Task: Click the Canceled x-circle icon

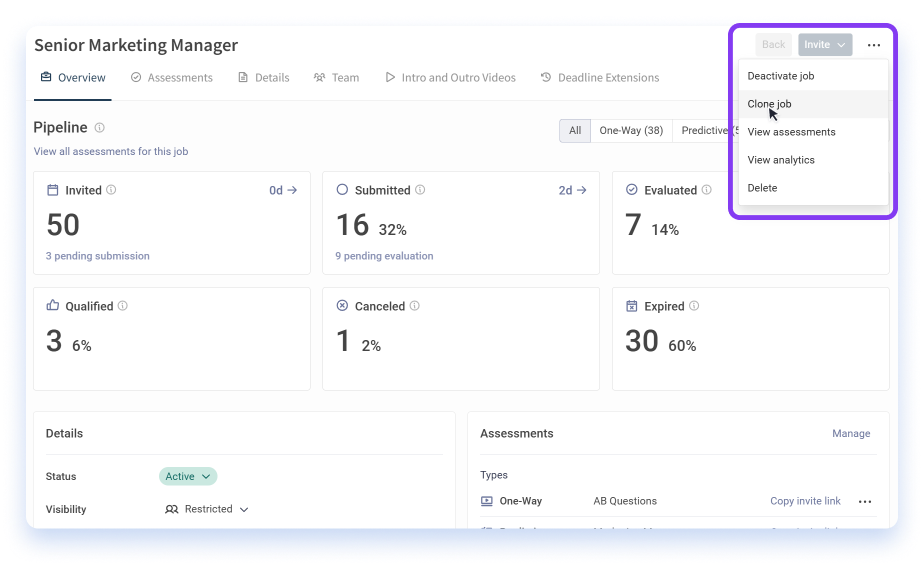Action: [342, 305]
